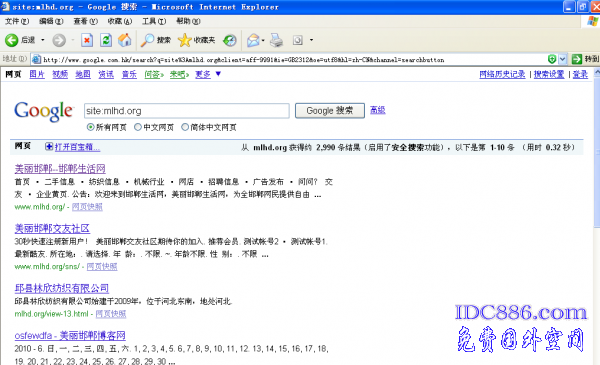Open Favorites star icon
Image resolution: width=600 pixels, height=365 pixels.
coord(184,40)
